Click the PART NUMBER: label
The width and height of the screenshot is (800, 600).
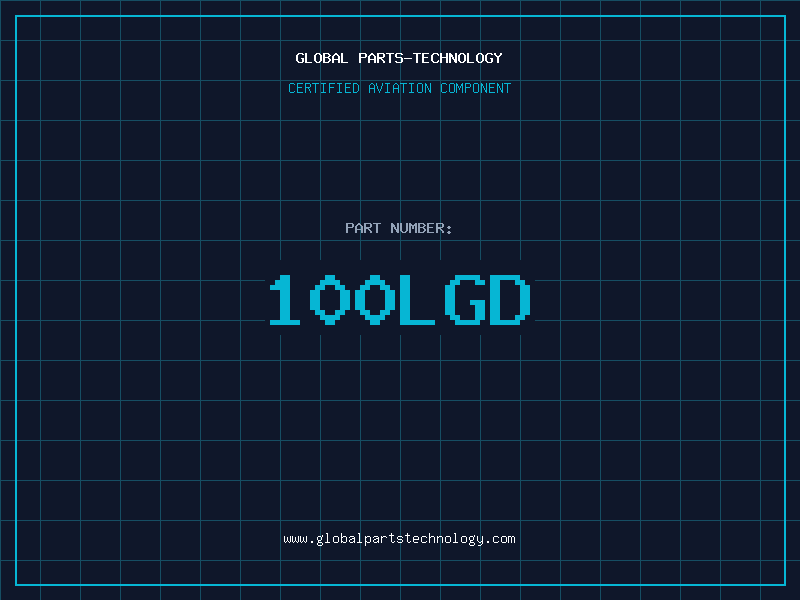click(x=399, y=229)
